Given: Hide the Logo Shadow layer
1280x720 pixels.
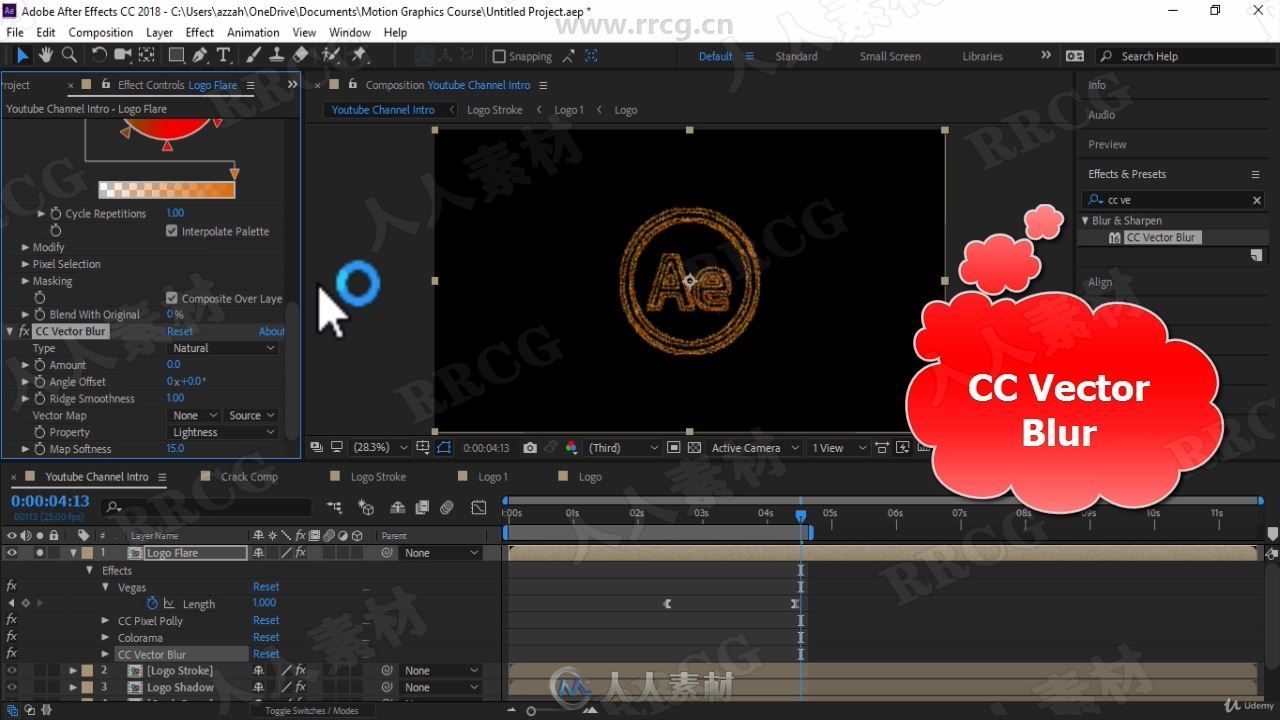Looking at the screenshot, I should (12, 688).
